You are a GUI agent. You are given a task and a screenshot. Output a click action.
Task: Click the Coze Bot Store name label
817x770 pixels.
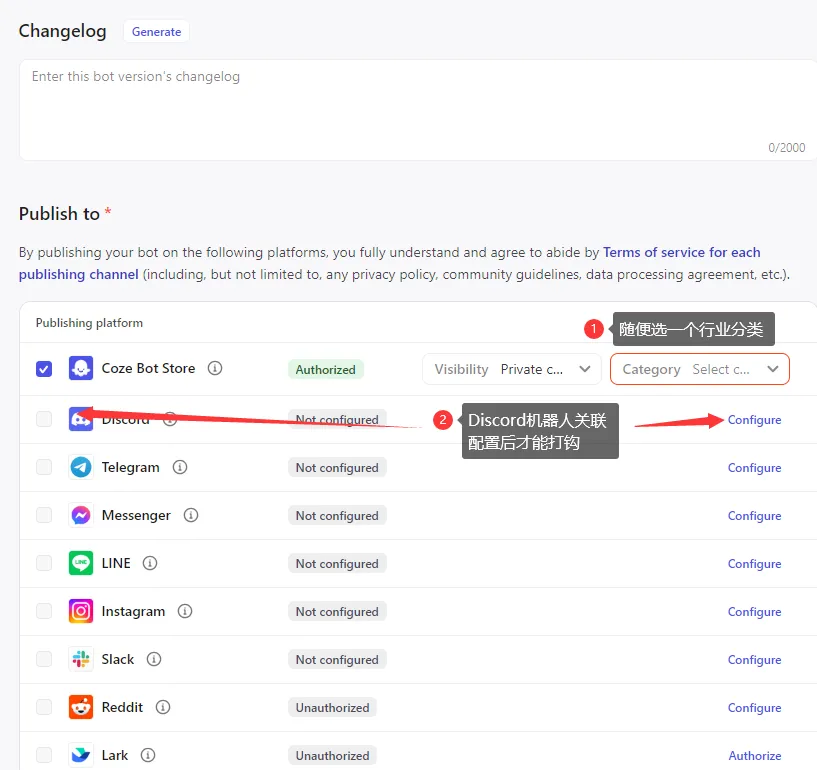pos(148,368)
